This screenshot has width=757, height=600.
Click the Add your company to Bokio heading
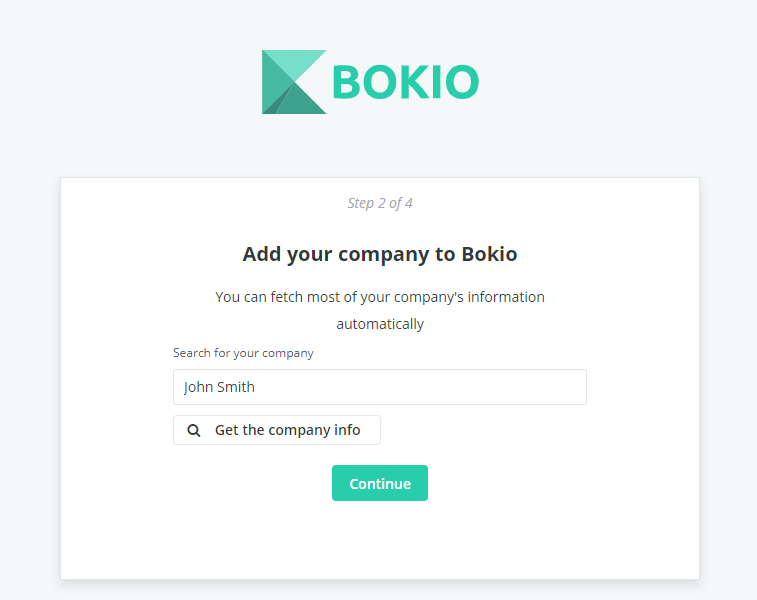(x=379, y=254)
